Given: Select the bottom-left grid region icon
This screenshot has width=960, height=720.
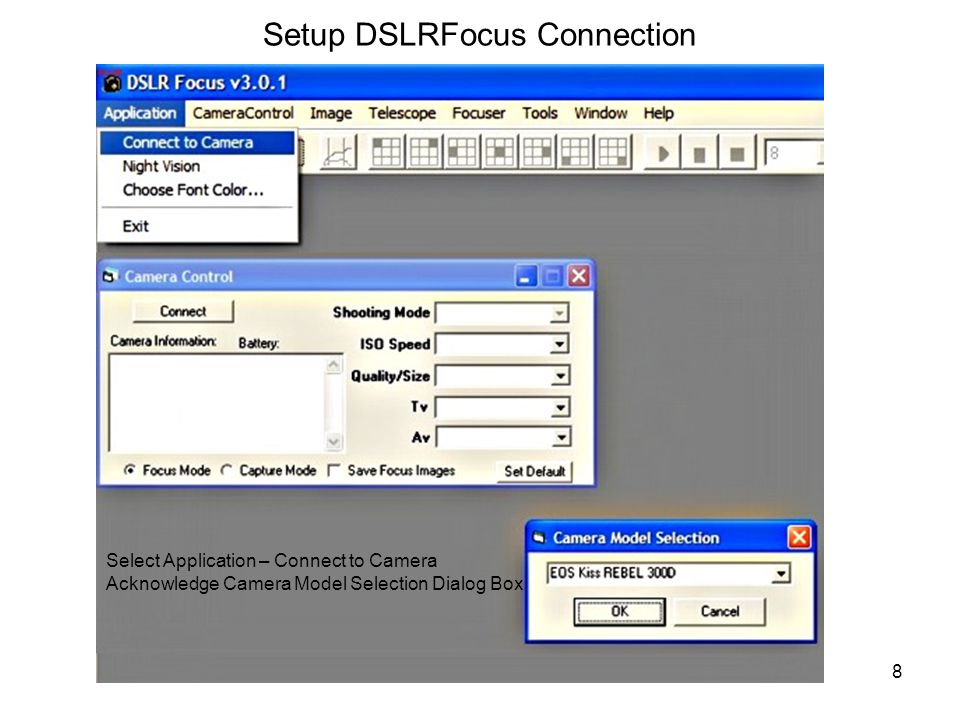Looking at the screenshot, I should point(576,152).
